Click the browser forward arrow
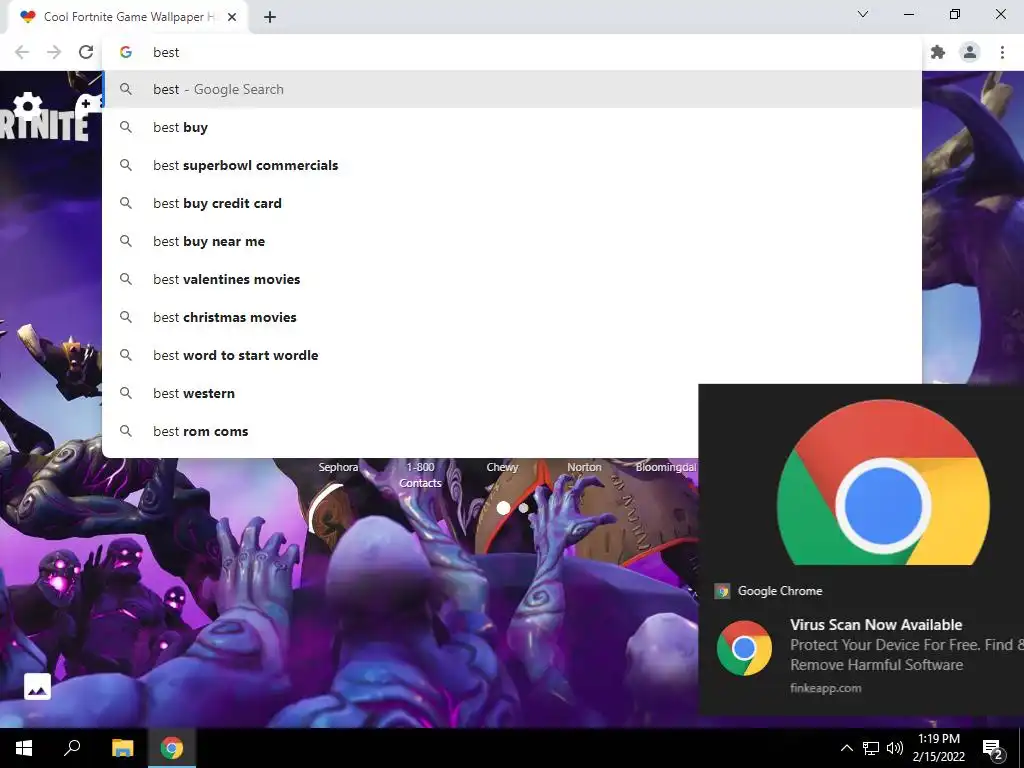 pyautogui.click(x=54, y=52)
